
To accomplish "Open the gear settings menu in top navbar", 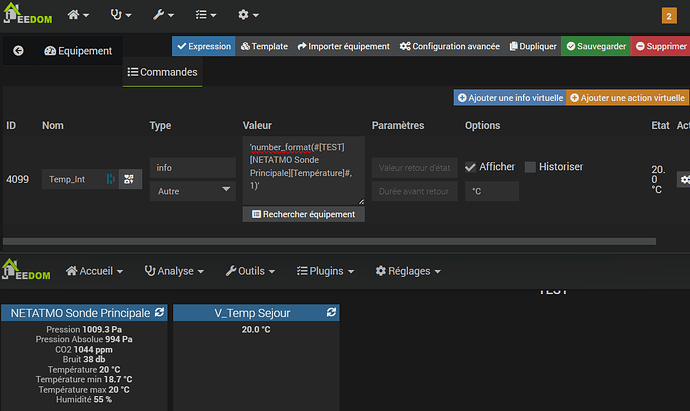I will tap(248, 15).
